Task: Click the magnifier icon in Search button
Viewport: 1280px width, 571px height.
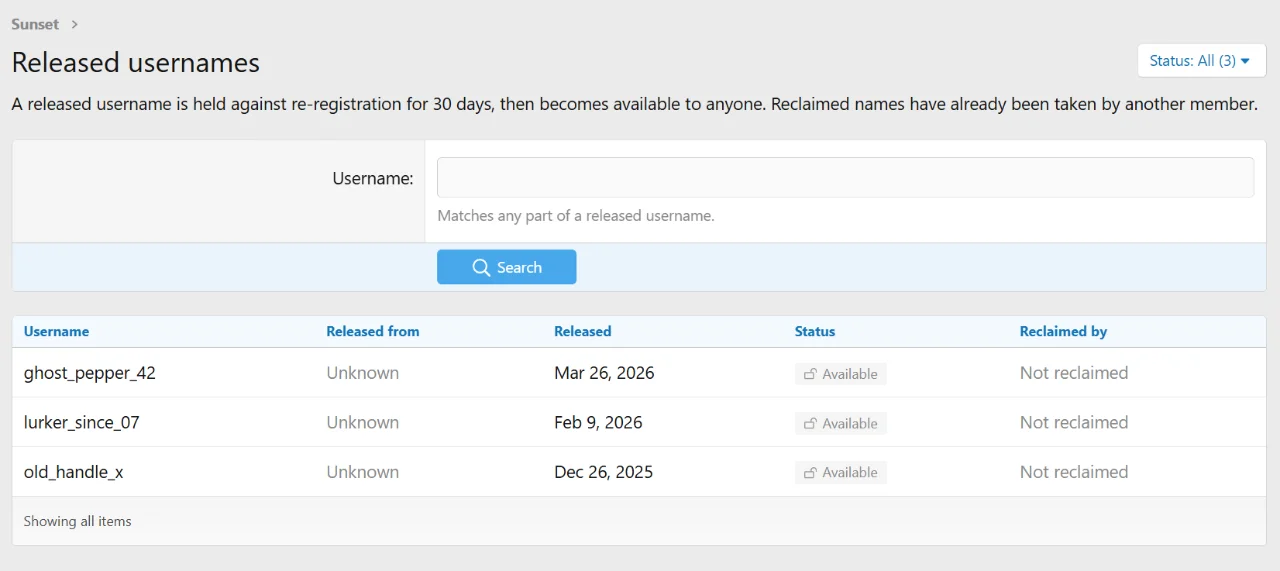Action: point(481,267)
